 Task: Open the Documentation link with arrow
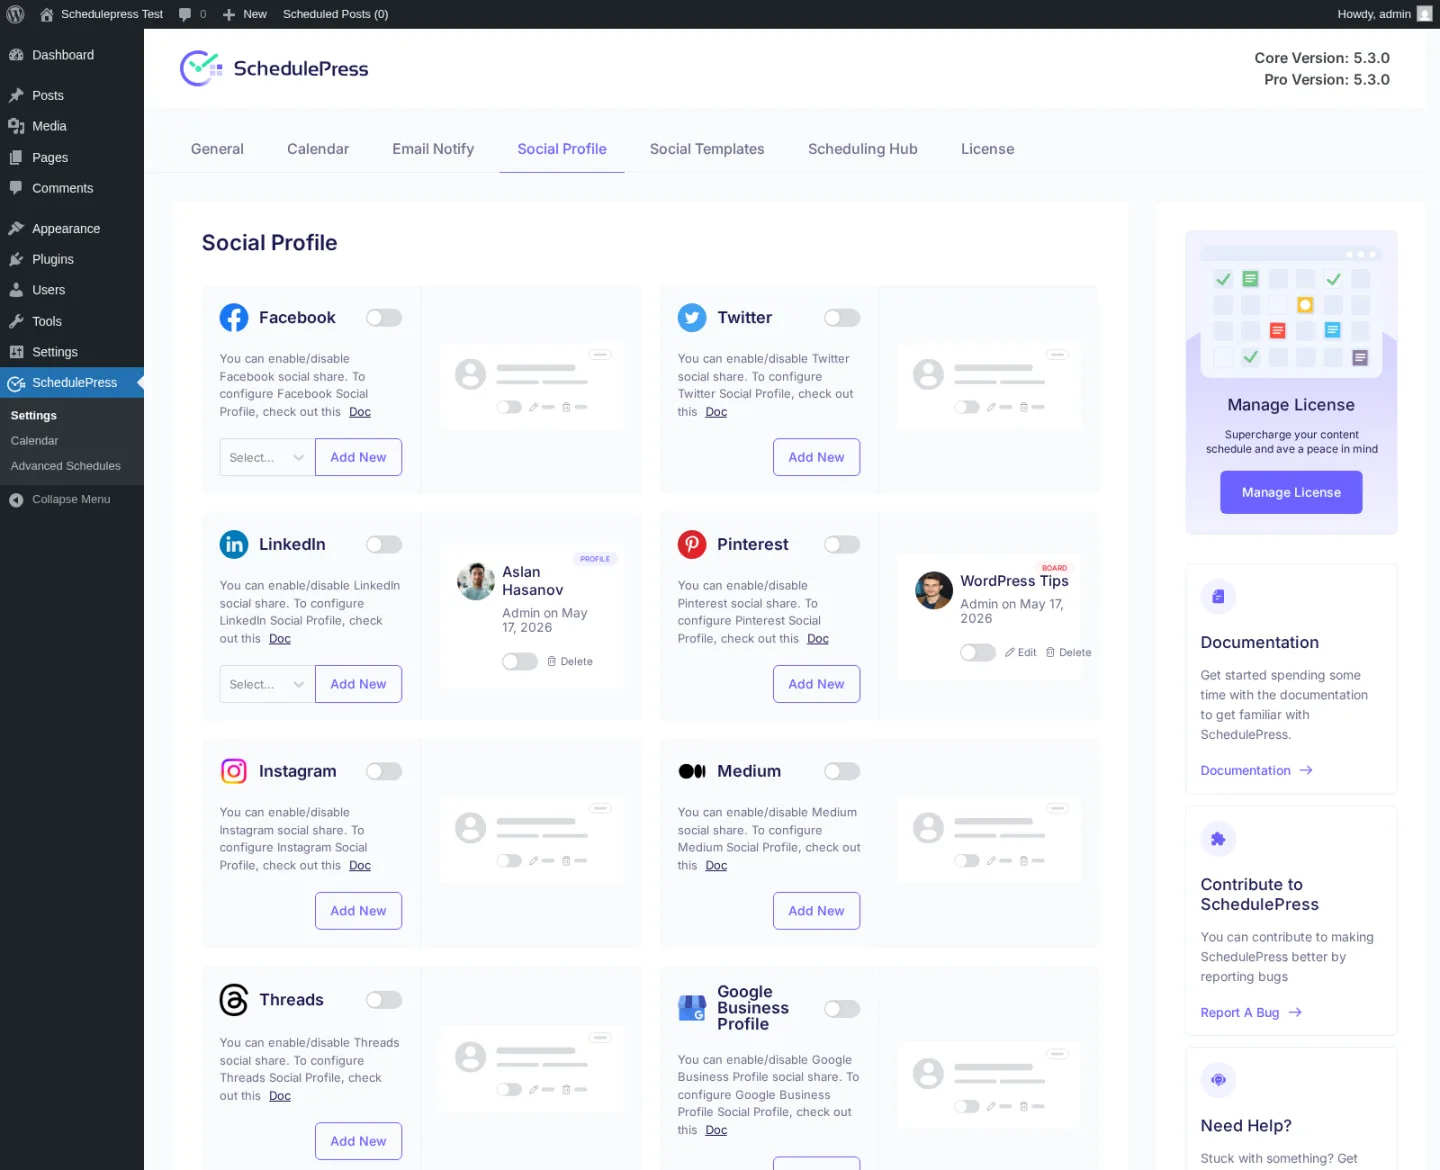click(x=1257, y=771)
